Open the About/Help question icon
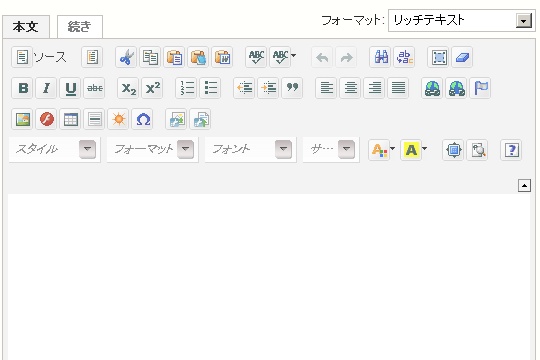 pyautogui.click(x=511, y=150)
